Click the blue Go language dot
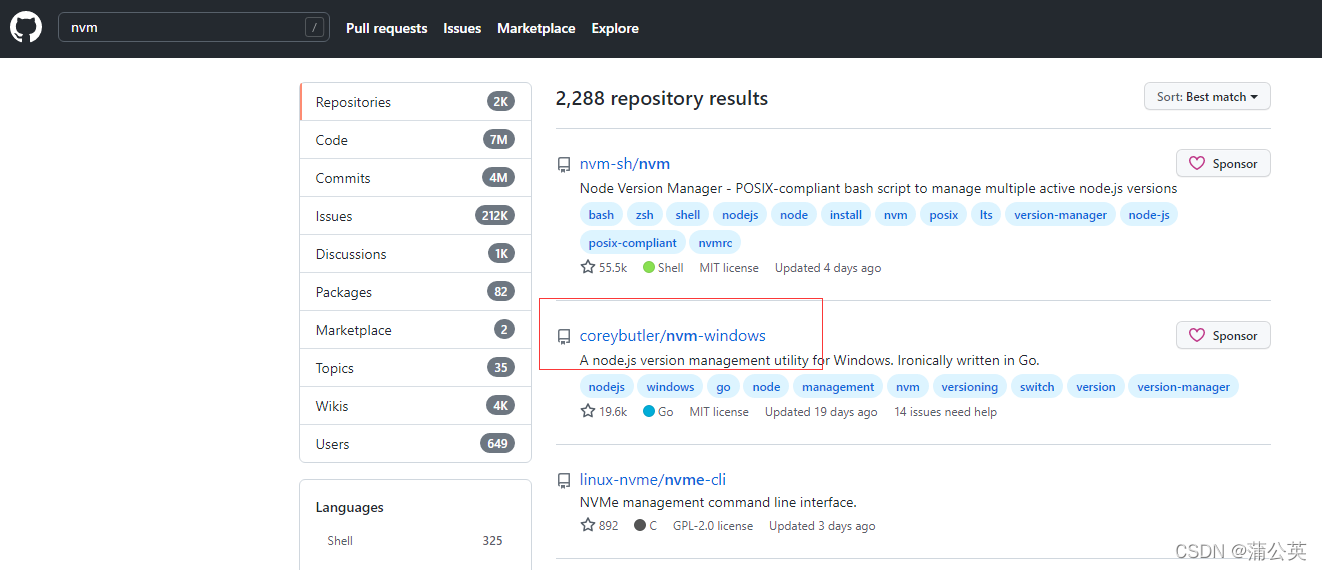 (649, 411)
